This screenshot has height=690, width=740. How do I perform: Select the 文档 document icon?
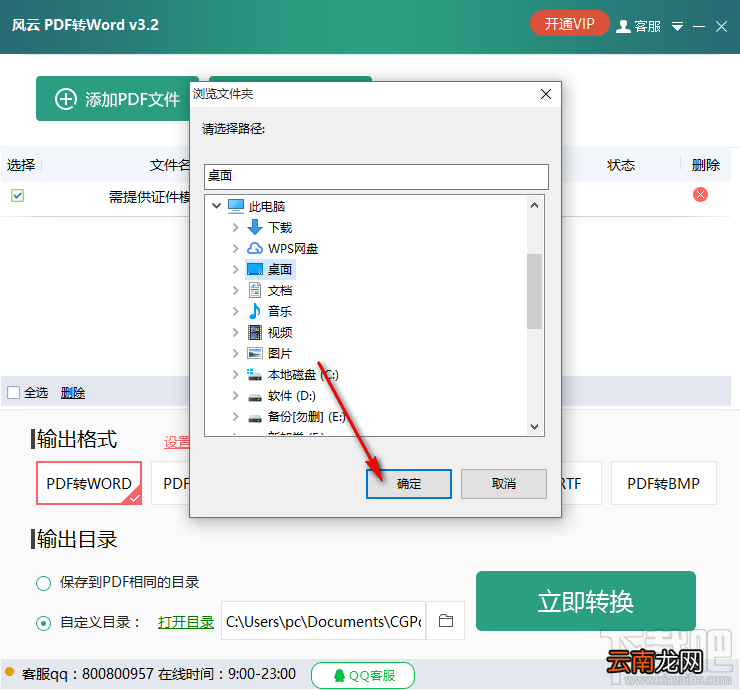(255, 290)
